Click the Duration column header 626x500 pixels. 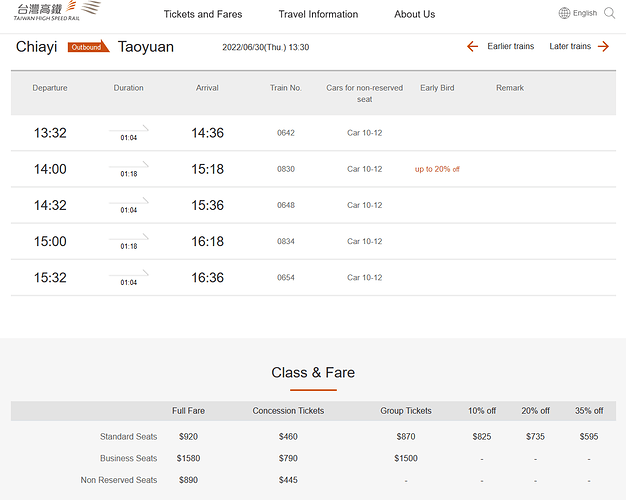click(129, 88)
